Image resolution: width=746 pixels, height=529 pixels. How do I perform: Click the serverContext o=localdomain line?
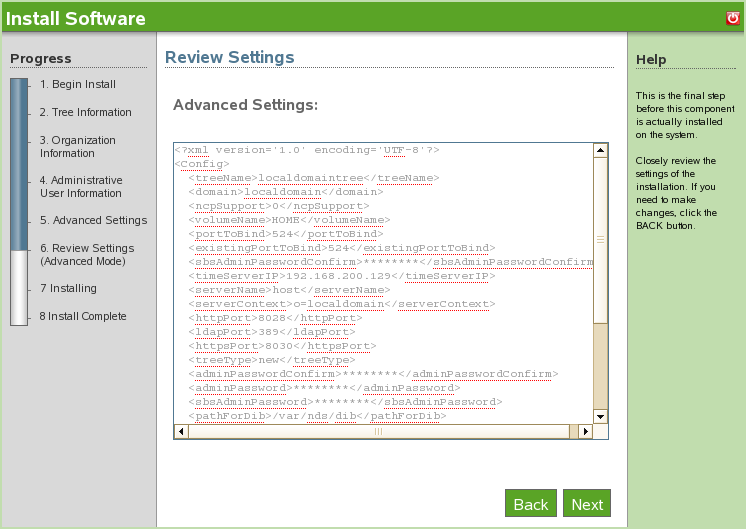pyautogui.click(x=342, y=304)
